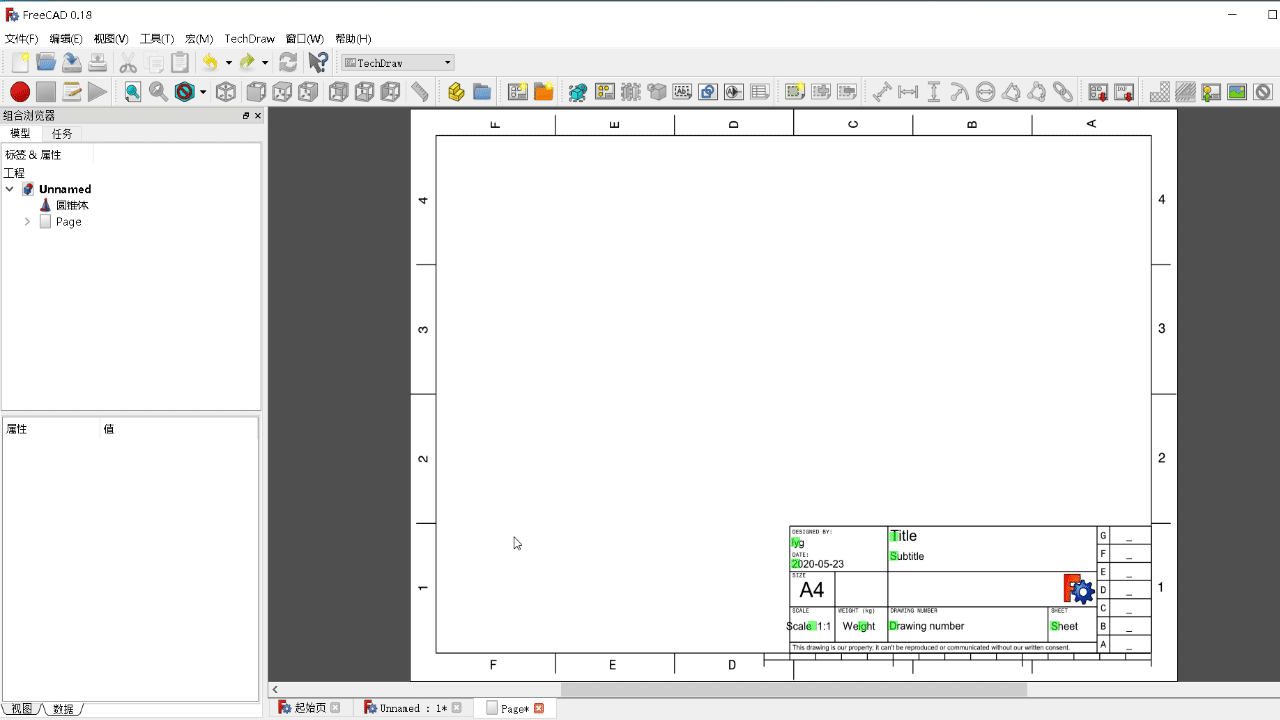Switch to the 任务 tab
This screenshot has height=720, width=1280.
pyautogui.click(x=62, y=133)
